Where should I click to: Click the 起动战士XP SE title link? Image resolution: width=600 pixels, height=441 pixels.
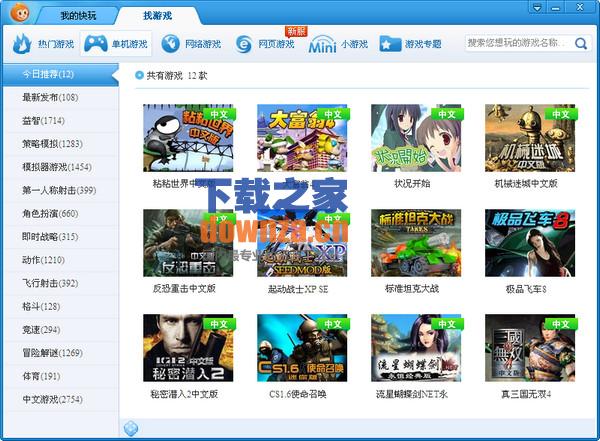click(x=298, y=289)
